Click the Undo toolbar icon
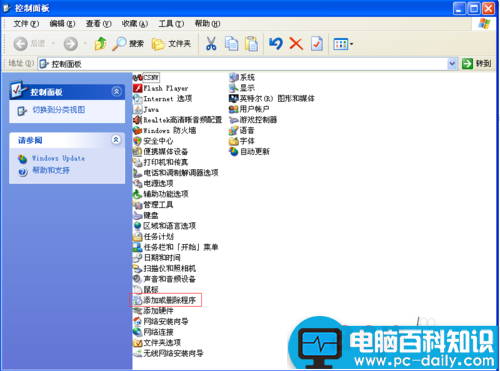The width and height of the screenshot is (500, 371). pos(276,44)
